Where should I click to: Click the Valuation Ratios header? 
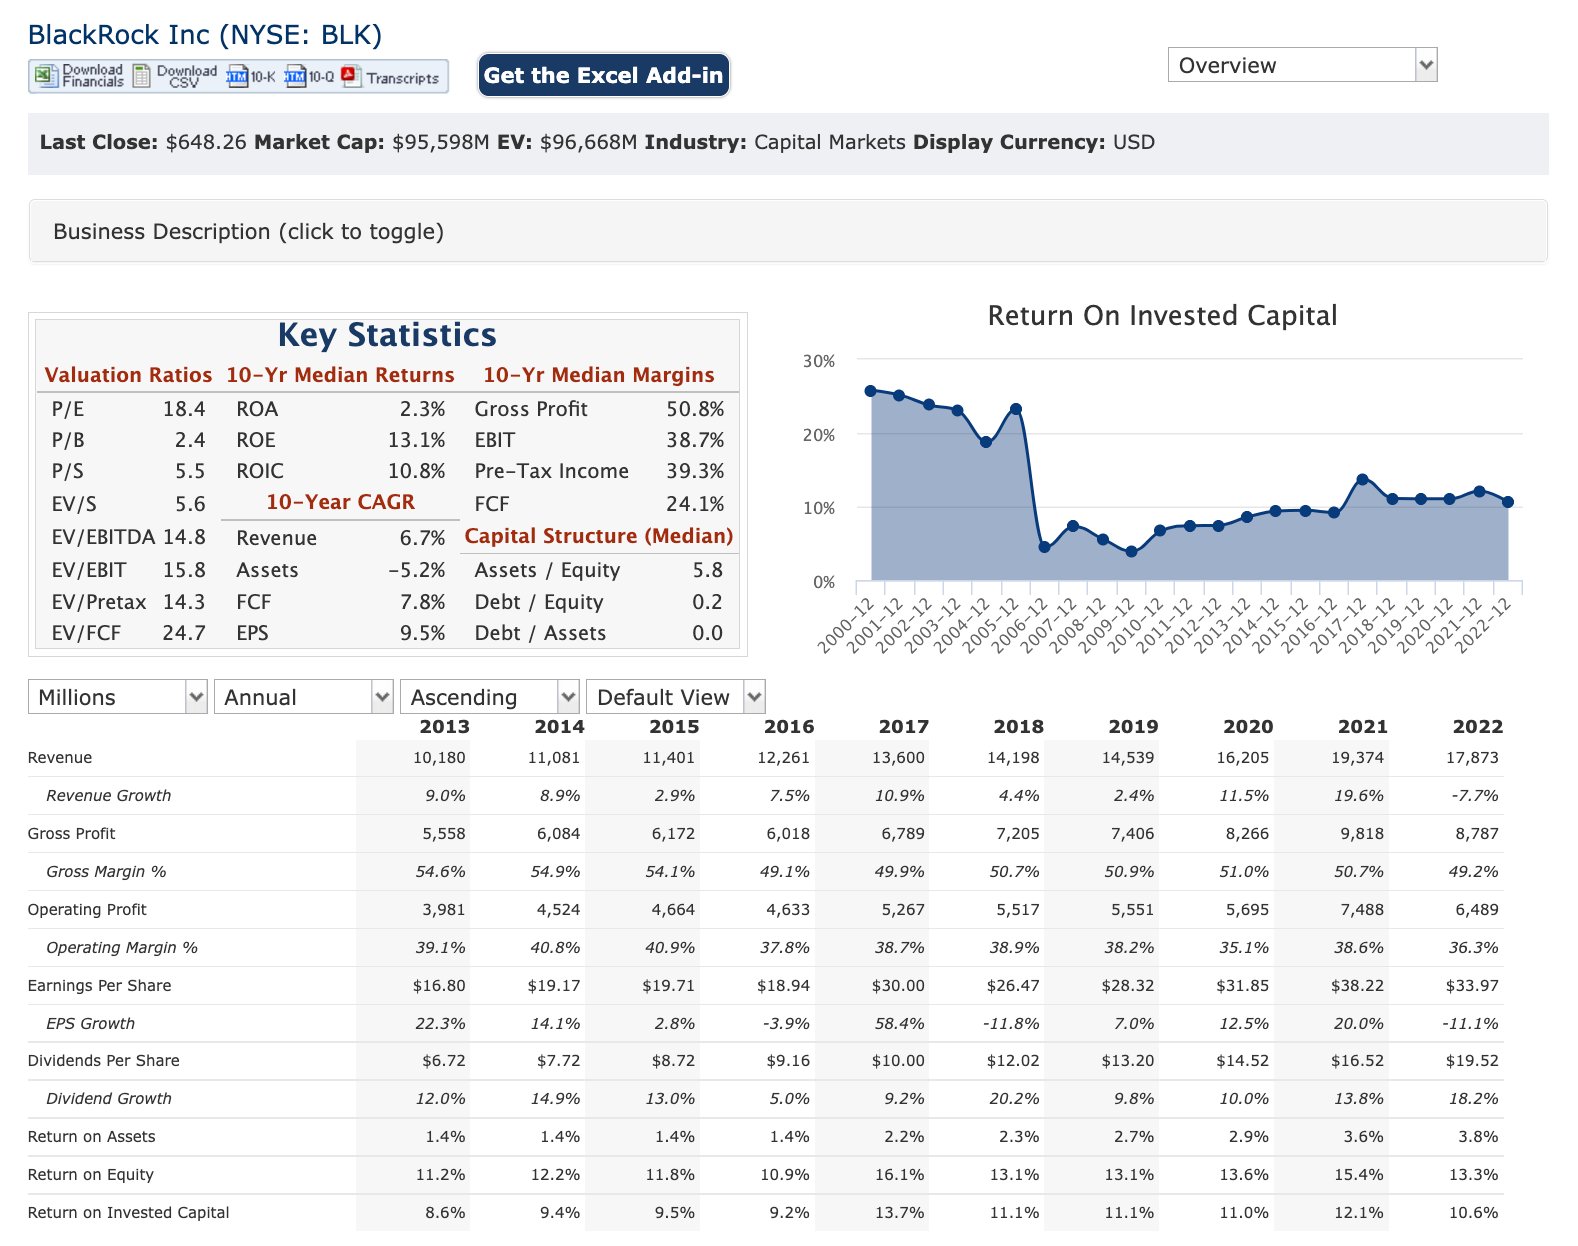coord(128,375)
